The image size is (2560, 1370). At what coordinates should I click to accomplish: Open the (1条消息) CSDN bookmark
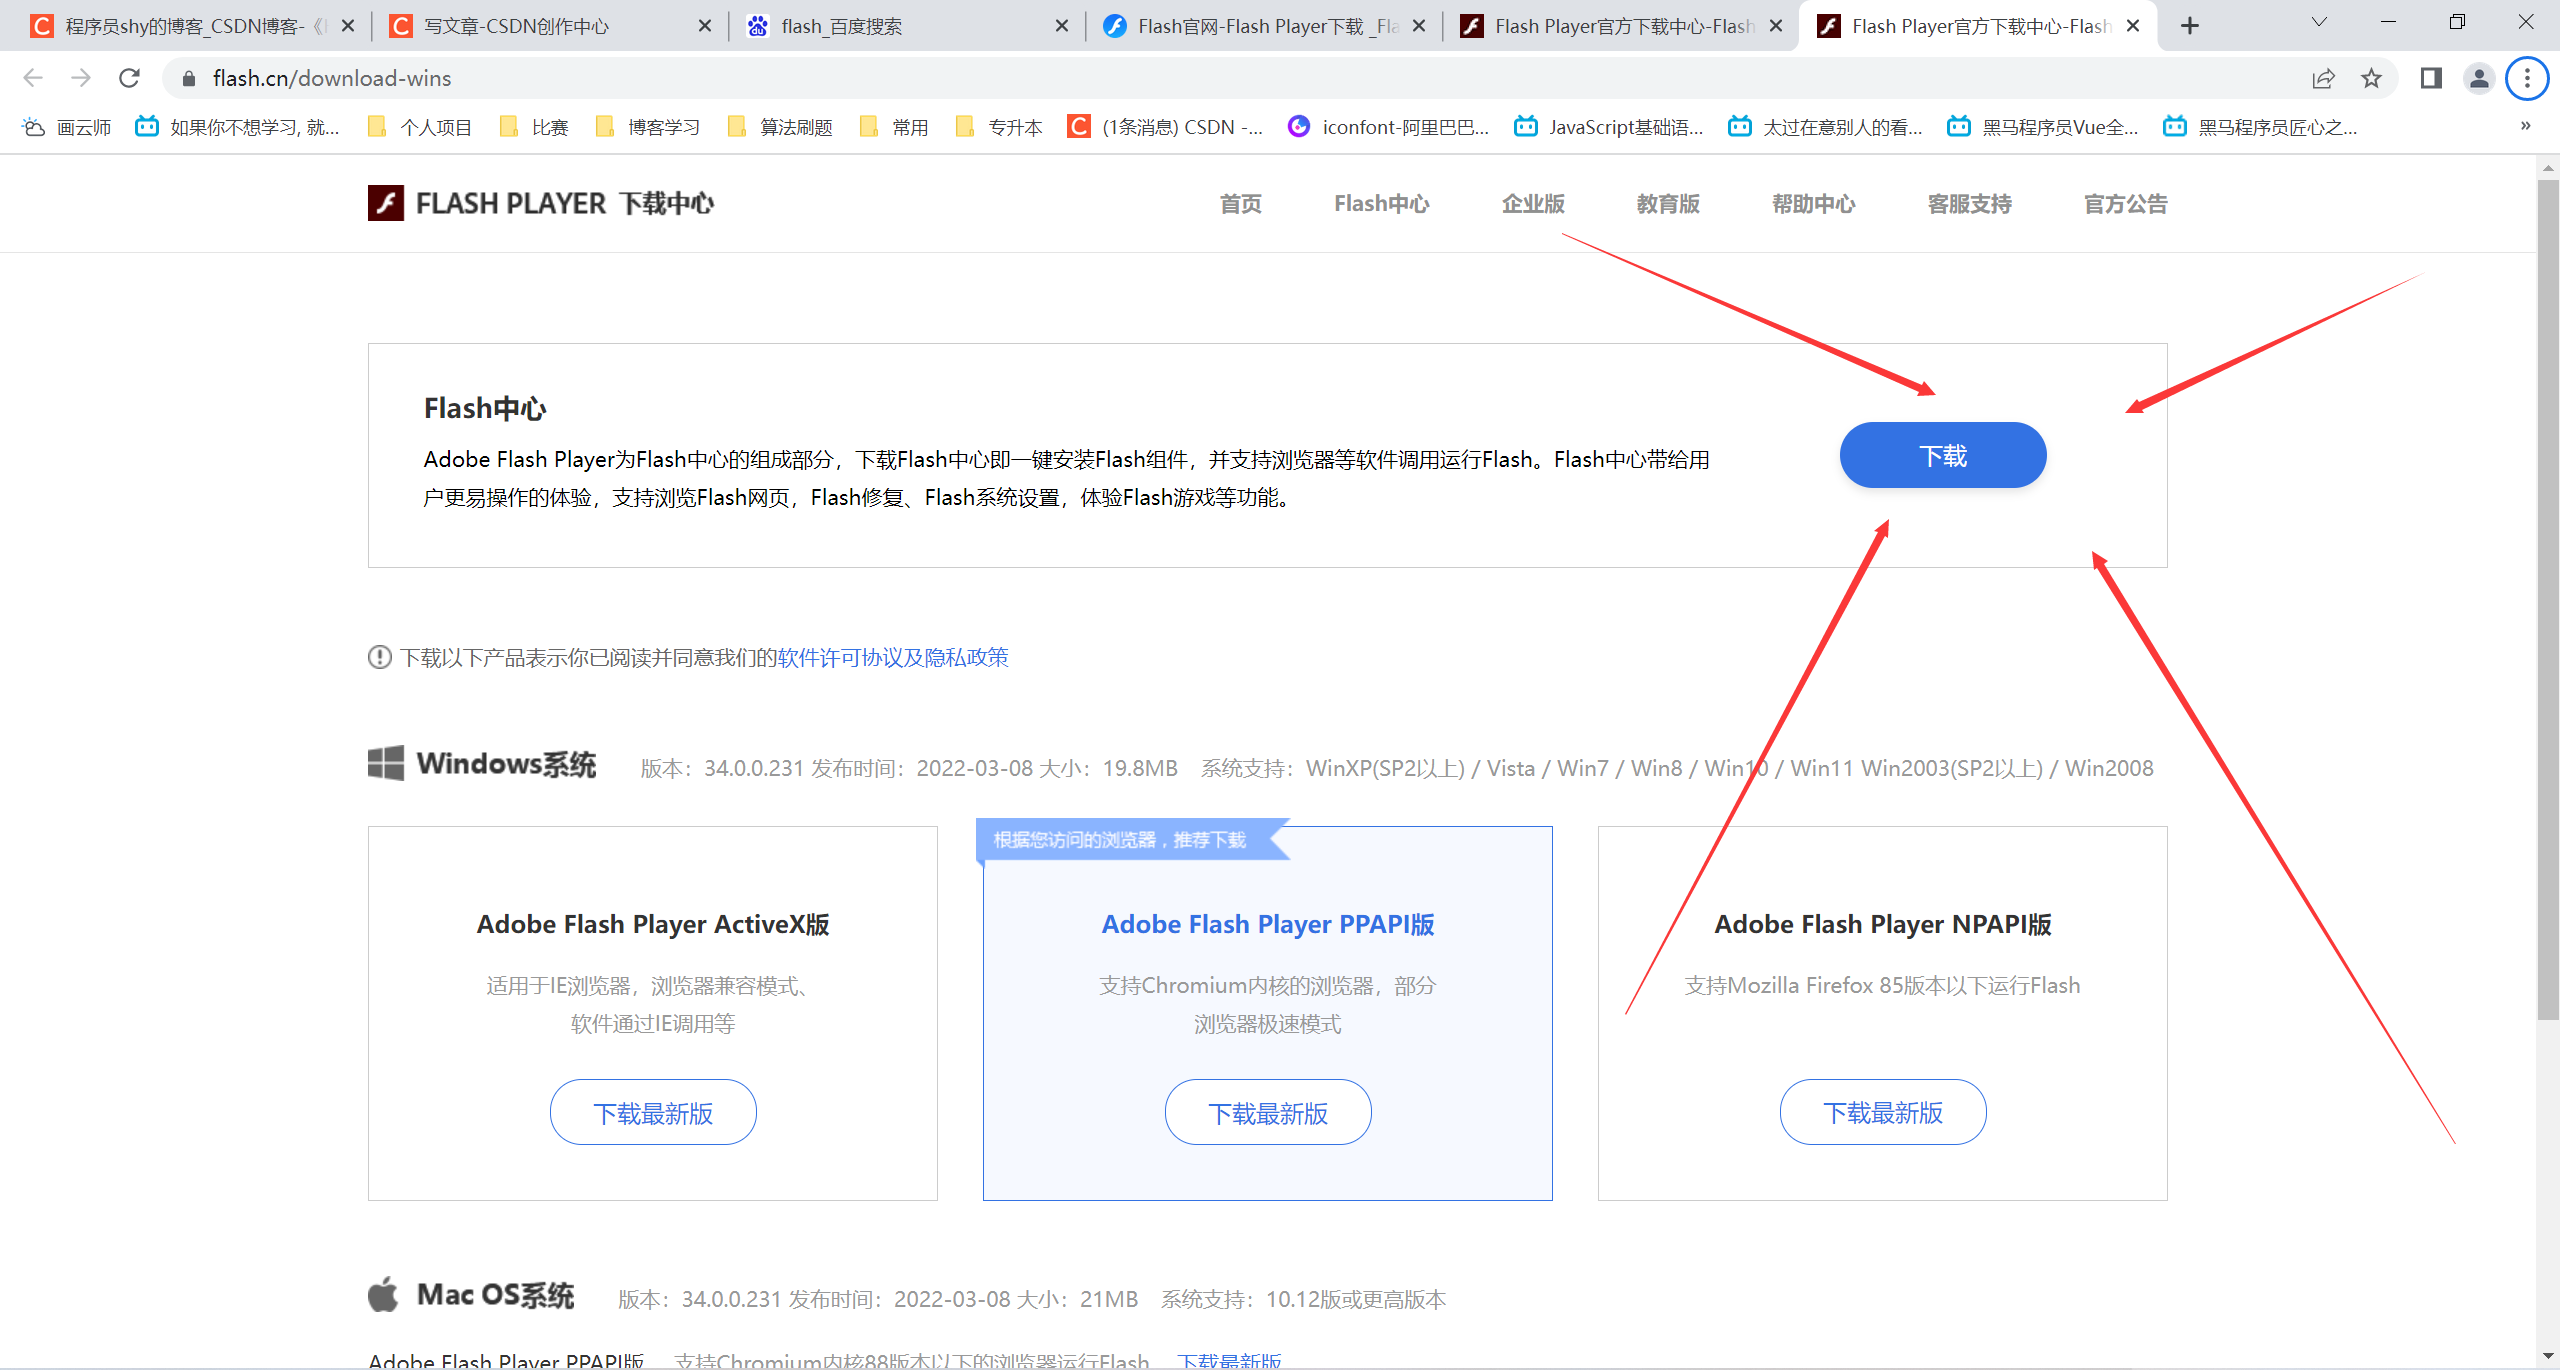(x=1166, y=127)
